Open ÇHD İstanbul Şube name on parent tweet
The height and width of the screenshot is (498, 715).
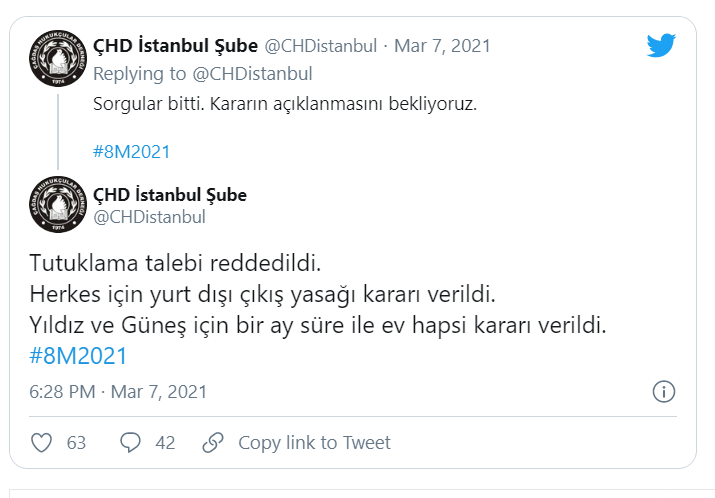pos(176,46)
